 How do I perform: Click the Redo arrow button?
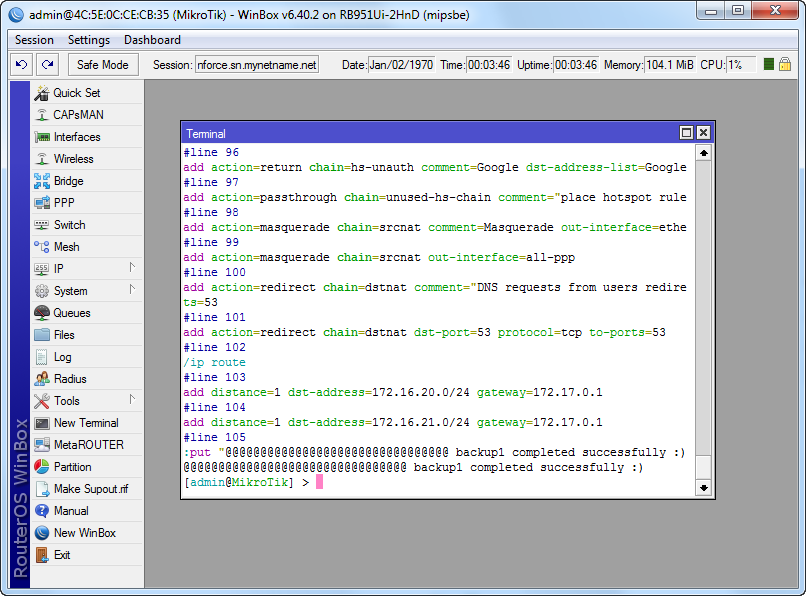(48, 65)
